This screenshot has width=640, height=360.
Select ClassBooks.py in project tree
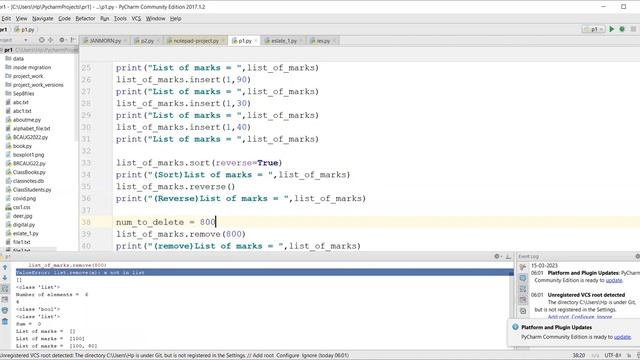click(29, 172)
